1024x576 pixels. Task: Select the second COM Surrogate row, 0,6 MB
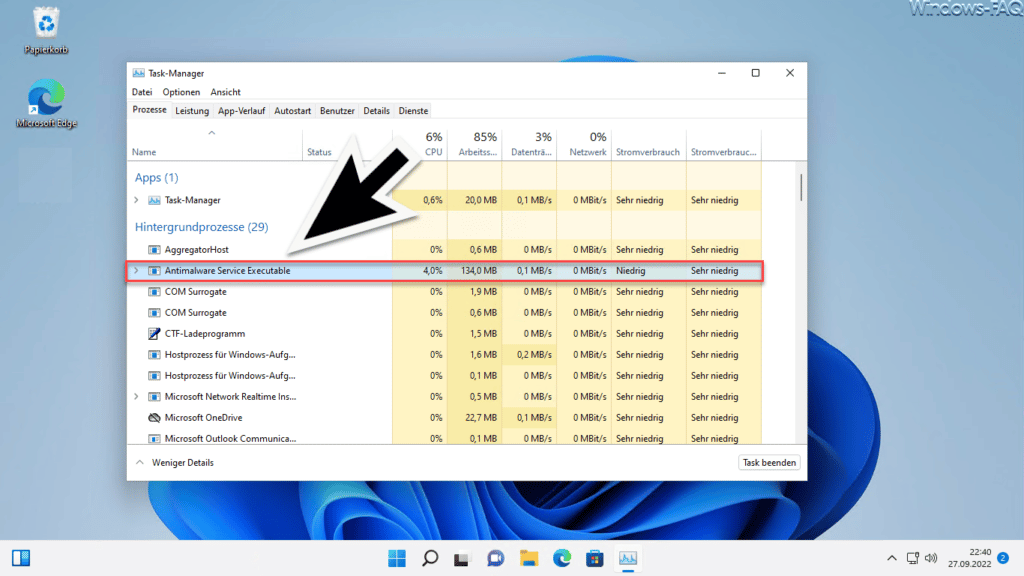[445, 313]
